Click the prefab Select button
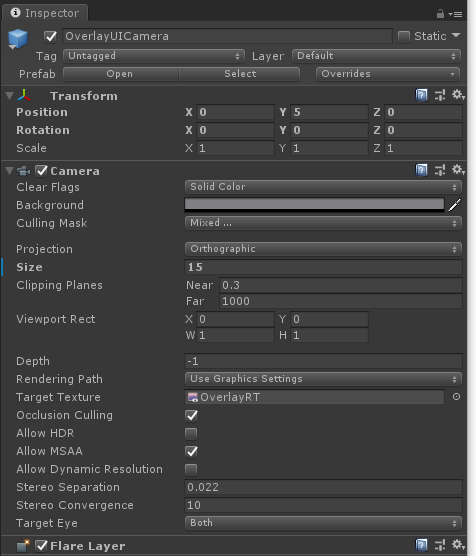The width and height of the screenshot is (476, 556). [x=239, y=74]
